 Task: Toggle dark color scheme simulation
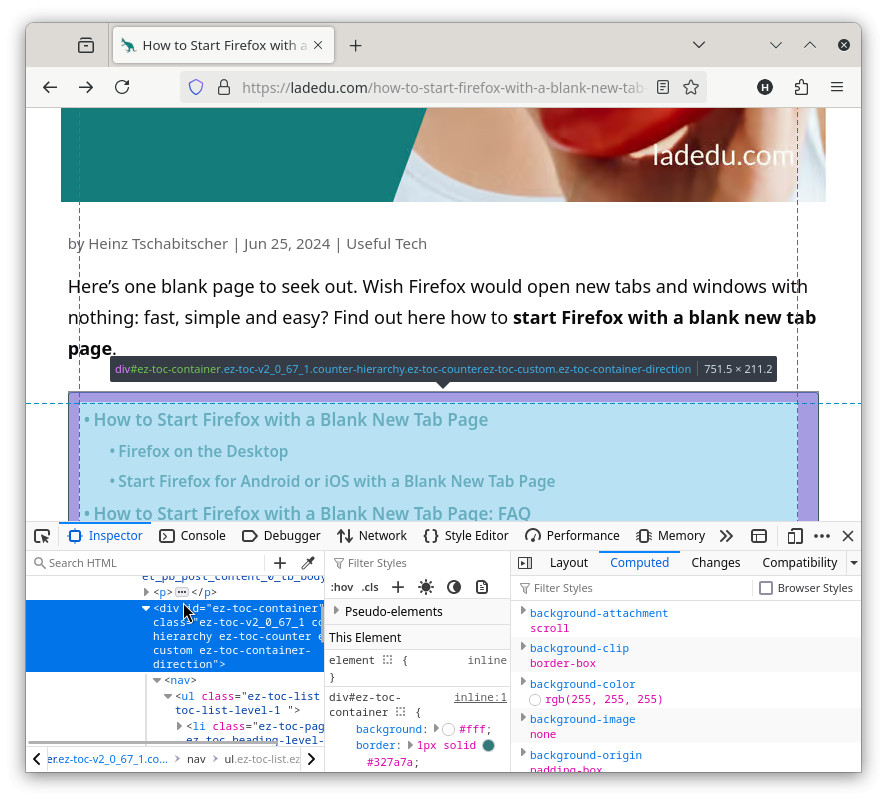click(x=454, y=587)
